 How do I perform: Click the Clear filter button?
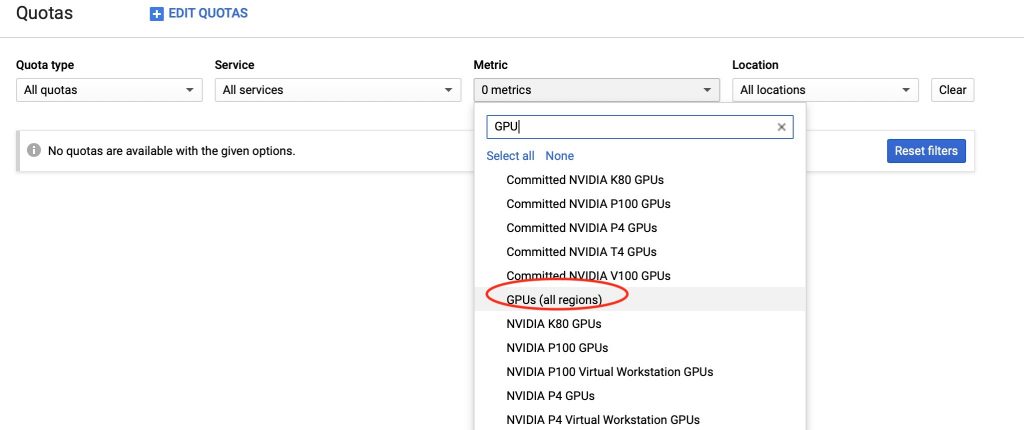tap(952, 90)
